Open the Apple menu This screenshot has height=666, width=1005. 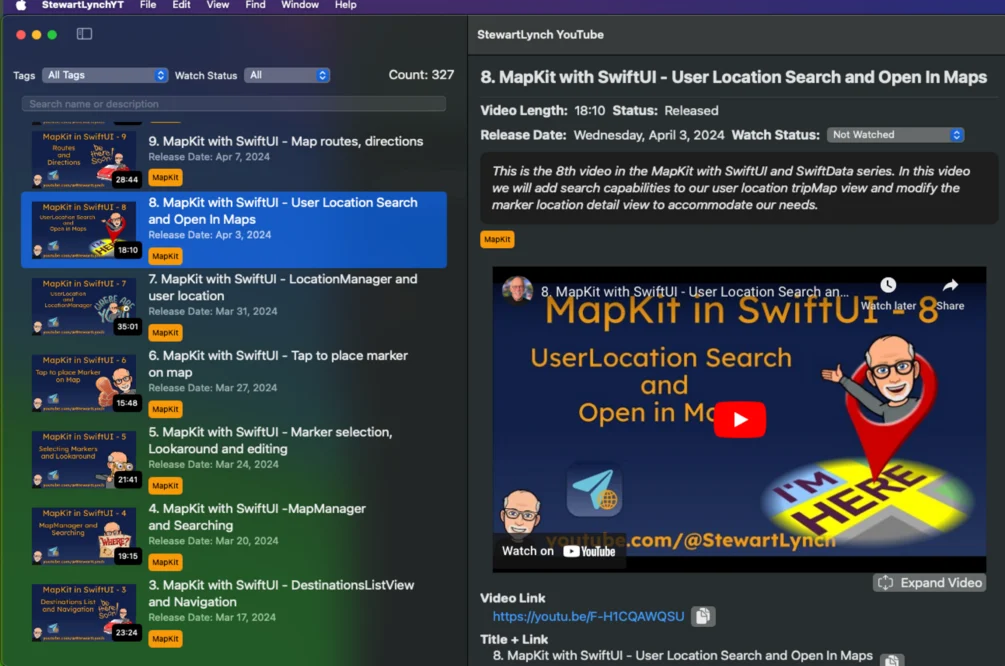pyautogui.click(x=20, y=5)
